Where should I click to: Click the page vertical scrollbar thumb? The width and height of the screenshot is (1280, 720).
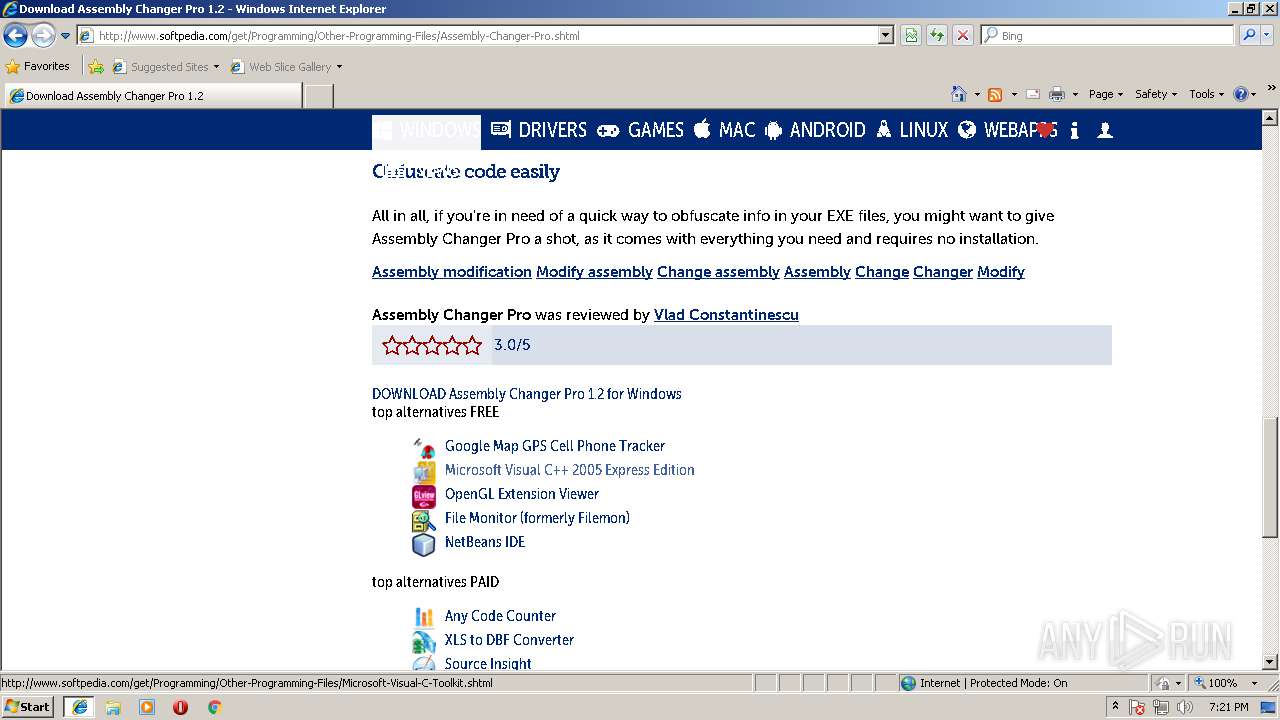tap(1270, 478)
